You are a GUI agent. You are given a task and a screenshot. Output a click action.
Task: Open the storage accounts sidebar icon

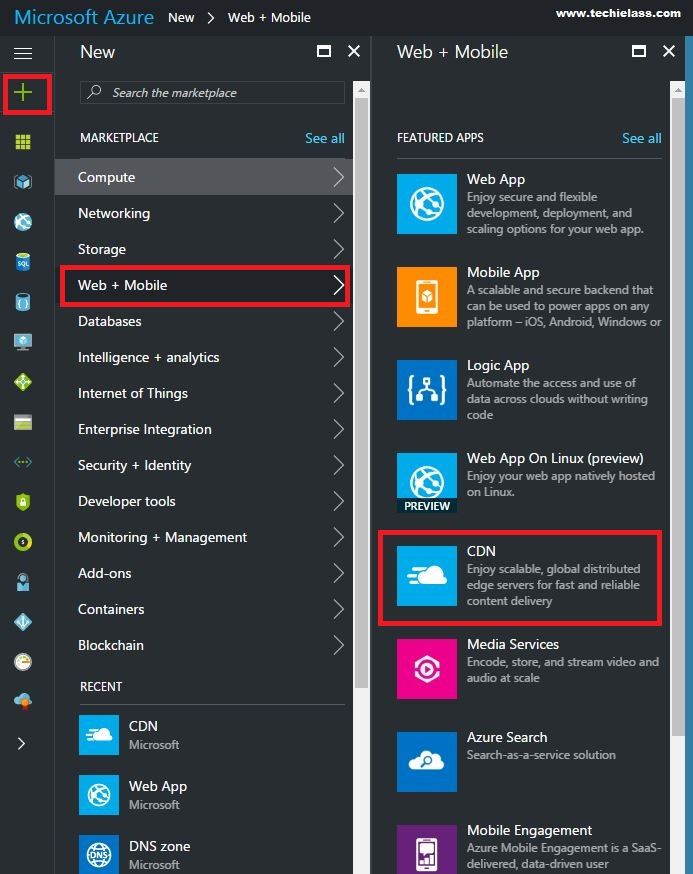[x=23, y=422]
